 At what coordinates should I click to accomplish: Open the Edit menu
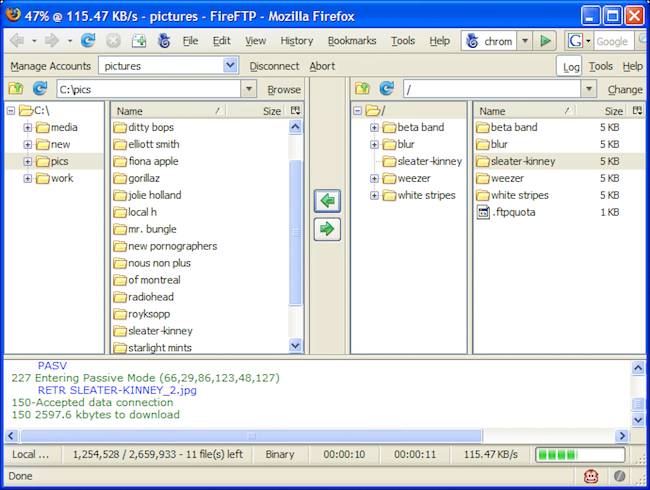click(221, 41)
